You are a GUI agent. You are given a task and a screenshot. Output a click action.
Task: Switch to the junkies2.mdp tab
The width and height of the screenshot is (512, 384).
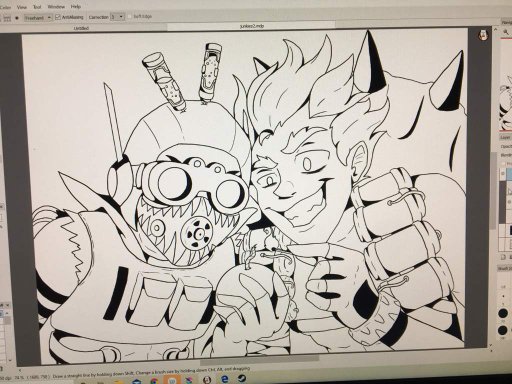tap(252, 26)
